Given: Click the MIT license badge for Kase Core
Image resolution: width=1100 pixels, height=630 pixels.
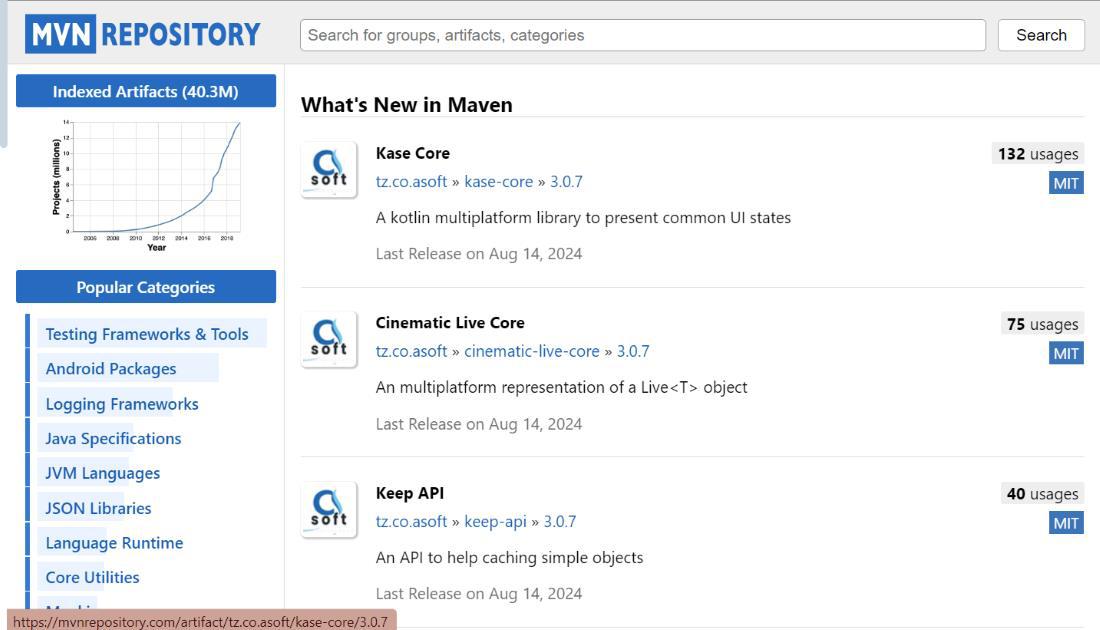Looking at the screenshot, I should [x=1066, y=183].
